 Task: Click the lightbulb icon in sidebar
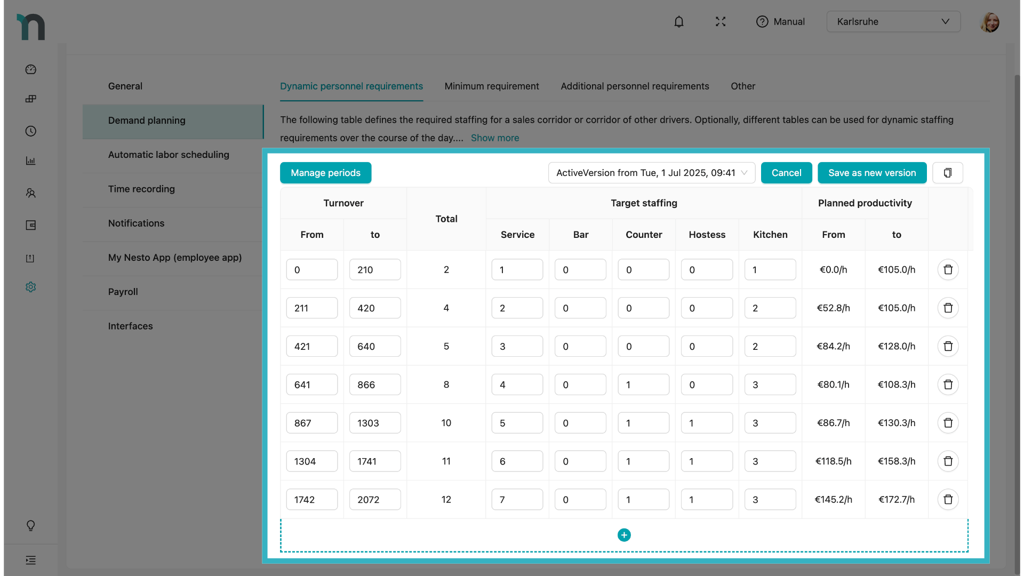[30, 526]
